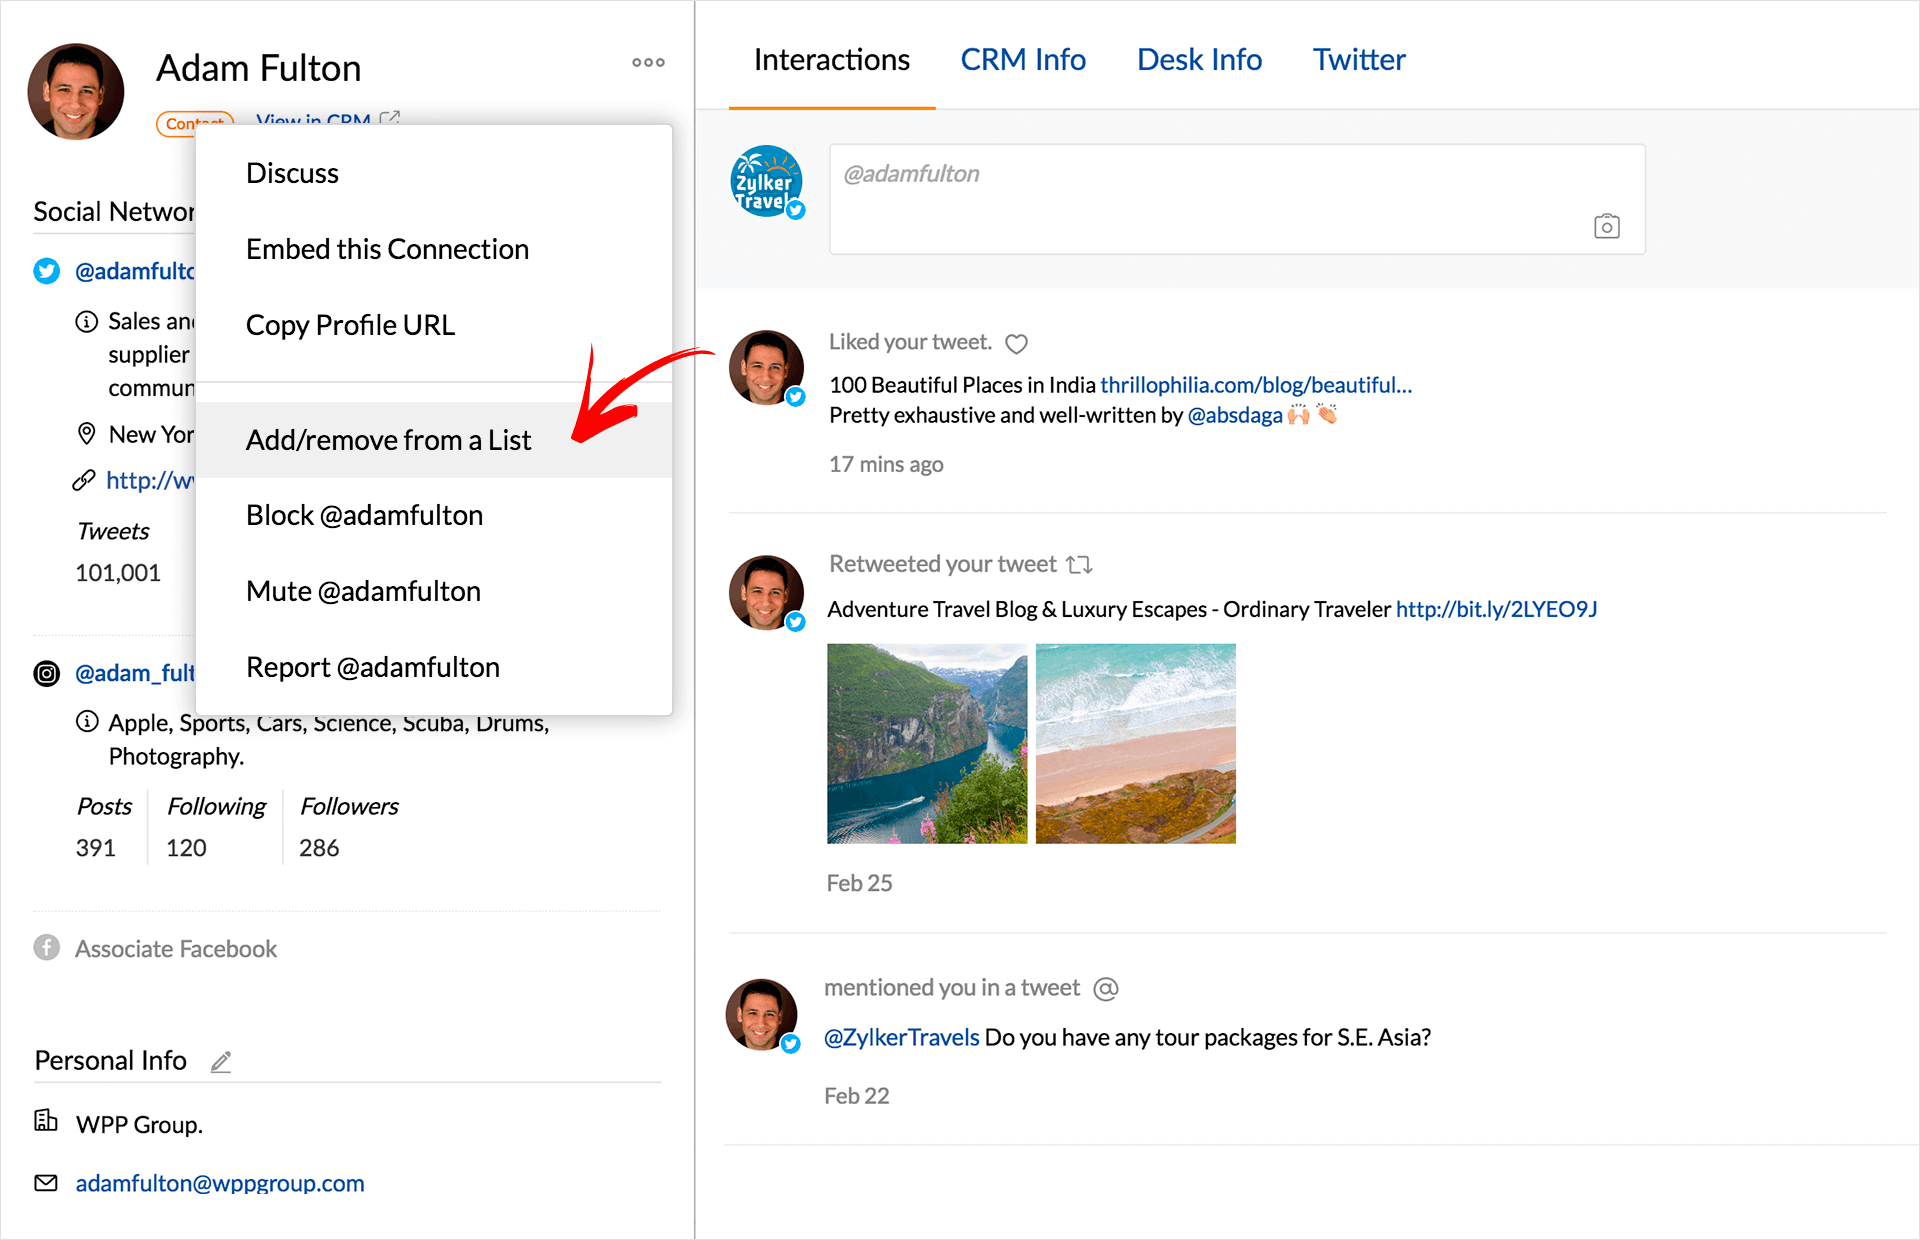Open the Desk Info tab
1920x1240 pixels.
1198,60
